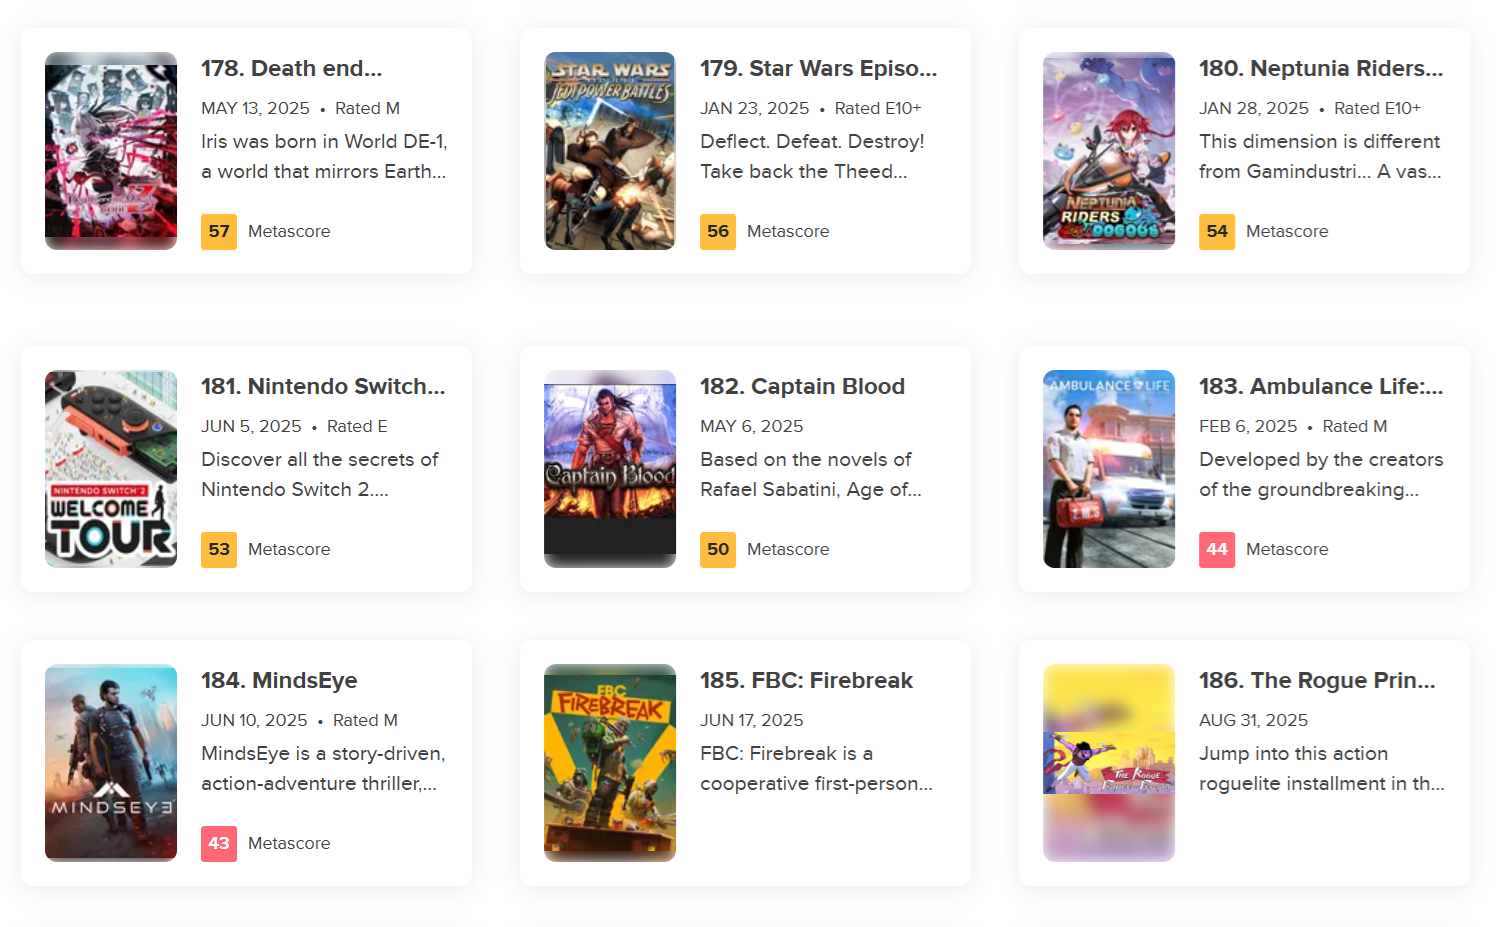Click the yellow 50 Metascore badge

click(718, 549)
